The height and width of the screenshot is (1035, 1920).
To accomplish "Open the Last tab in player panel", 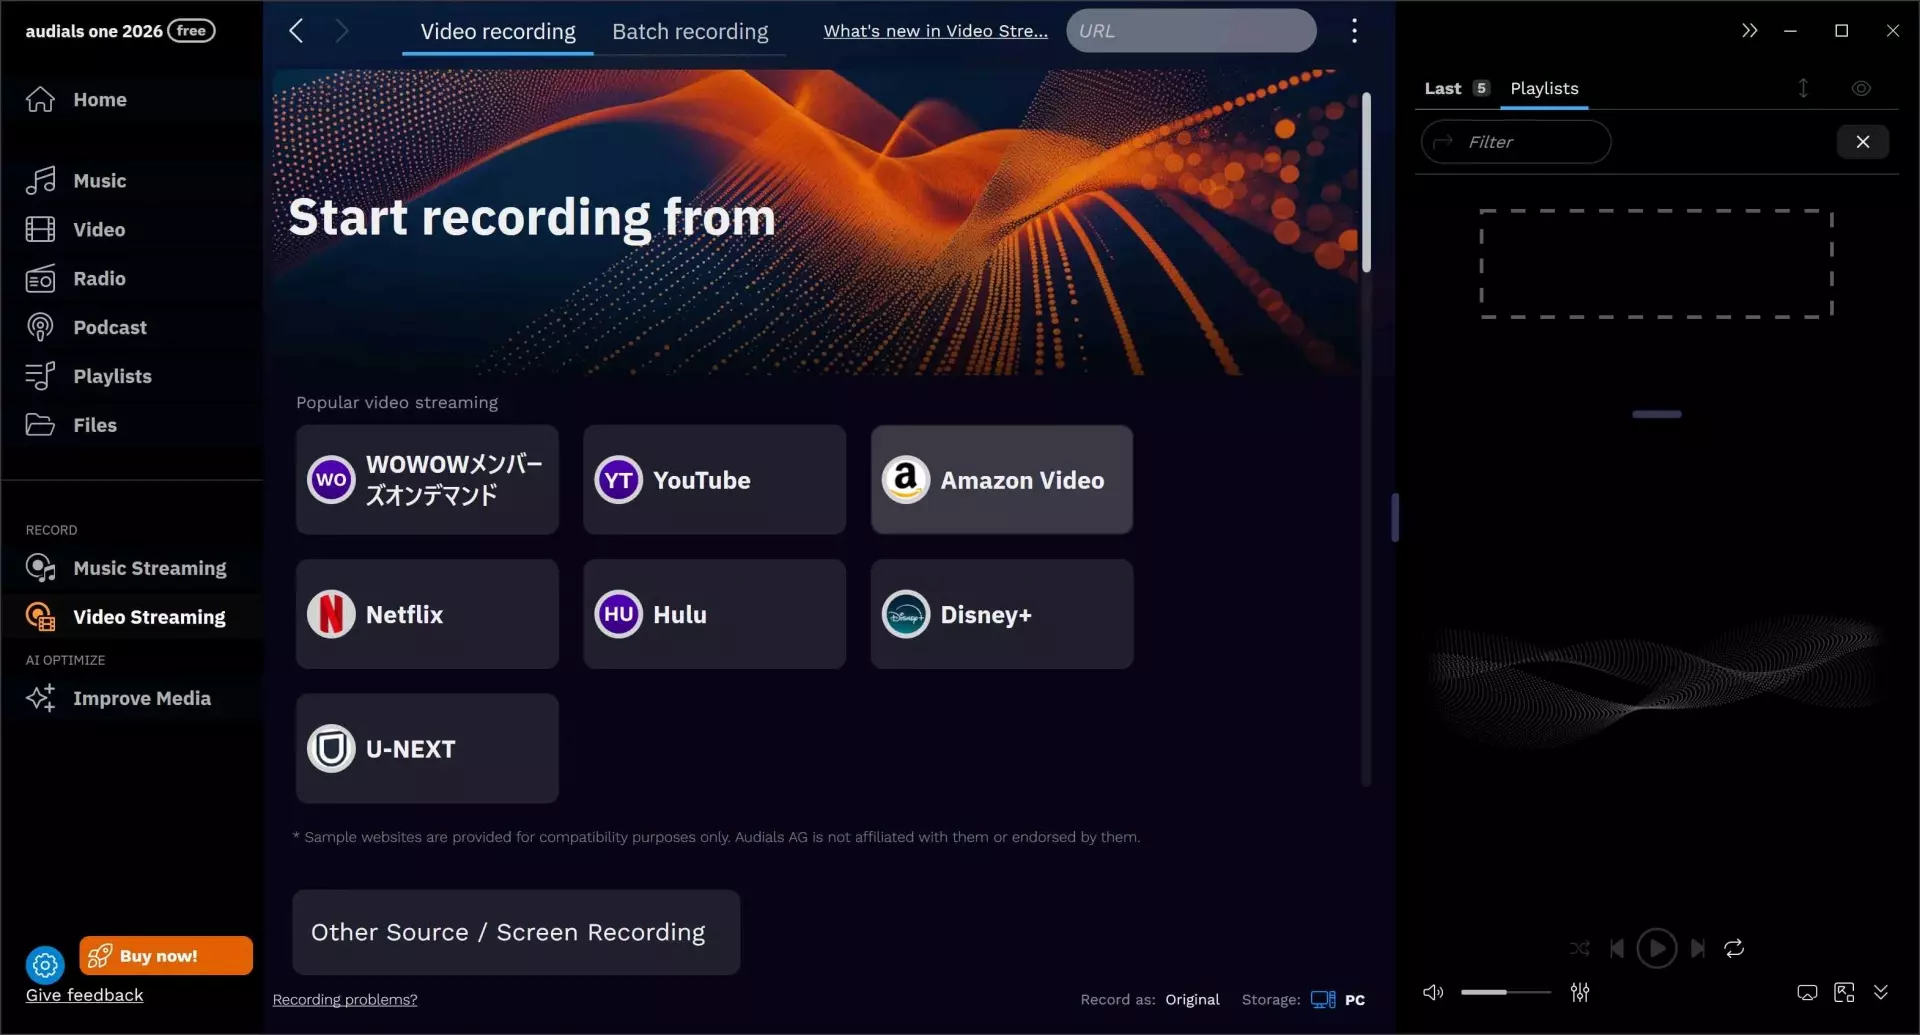I will click(x=1456, y=88).
